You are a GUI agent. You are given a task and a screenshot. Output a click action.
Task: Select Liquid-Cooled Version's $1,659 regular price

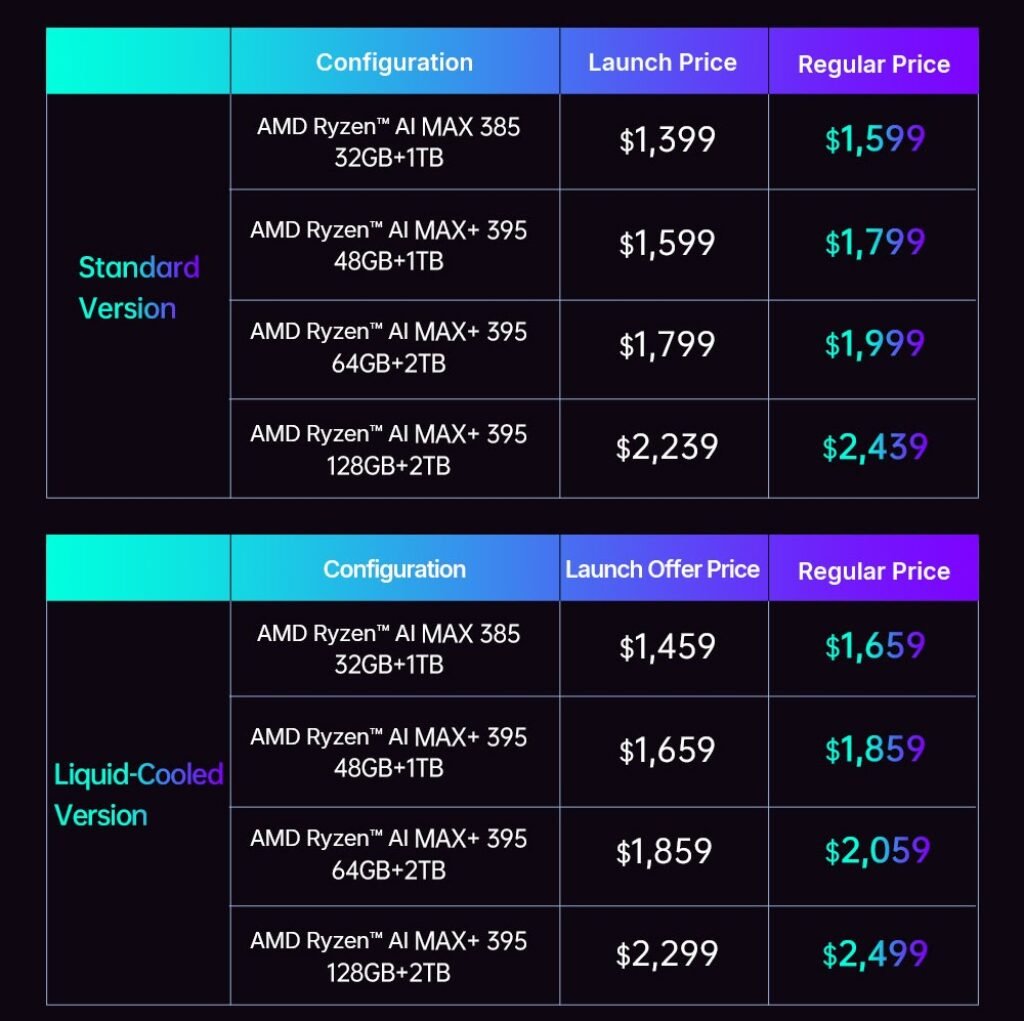875,646
